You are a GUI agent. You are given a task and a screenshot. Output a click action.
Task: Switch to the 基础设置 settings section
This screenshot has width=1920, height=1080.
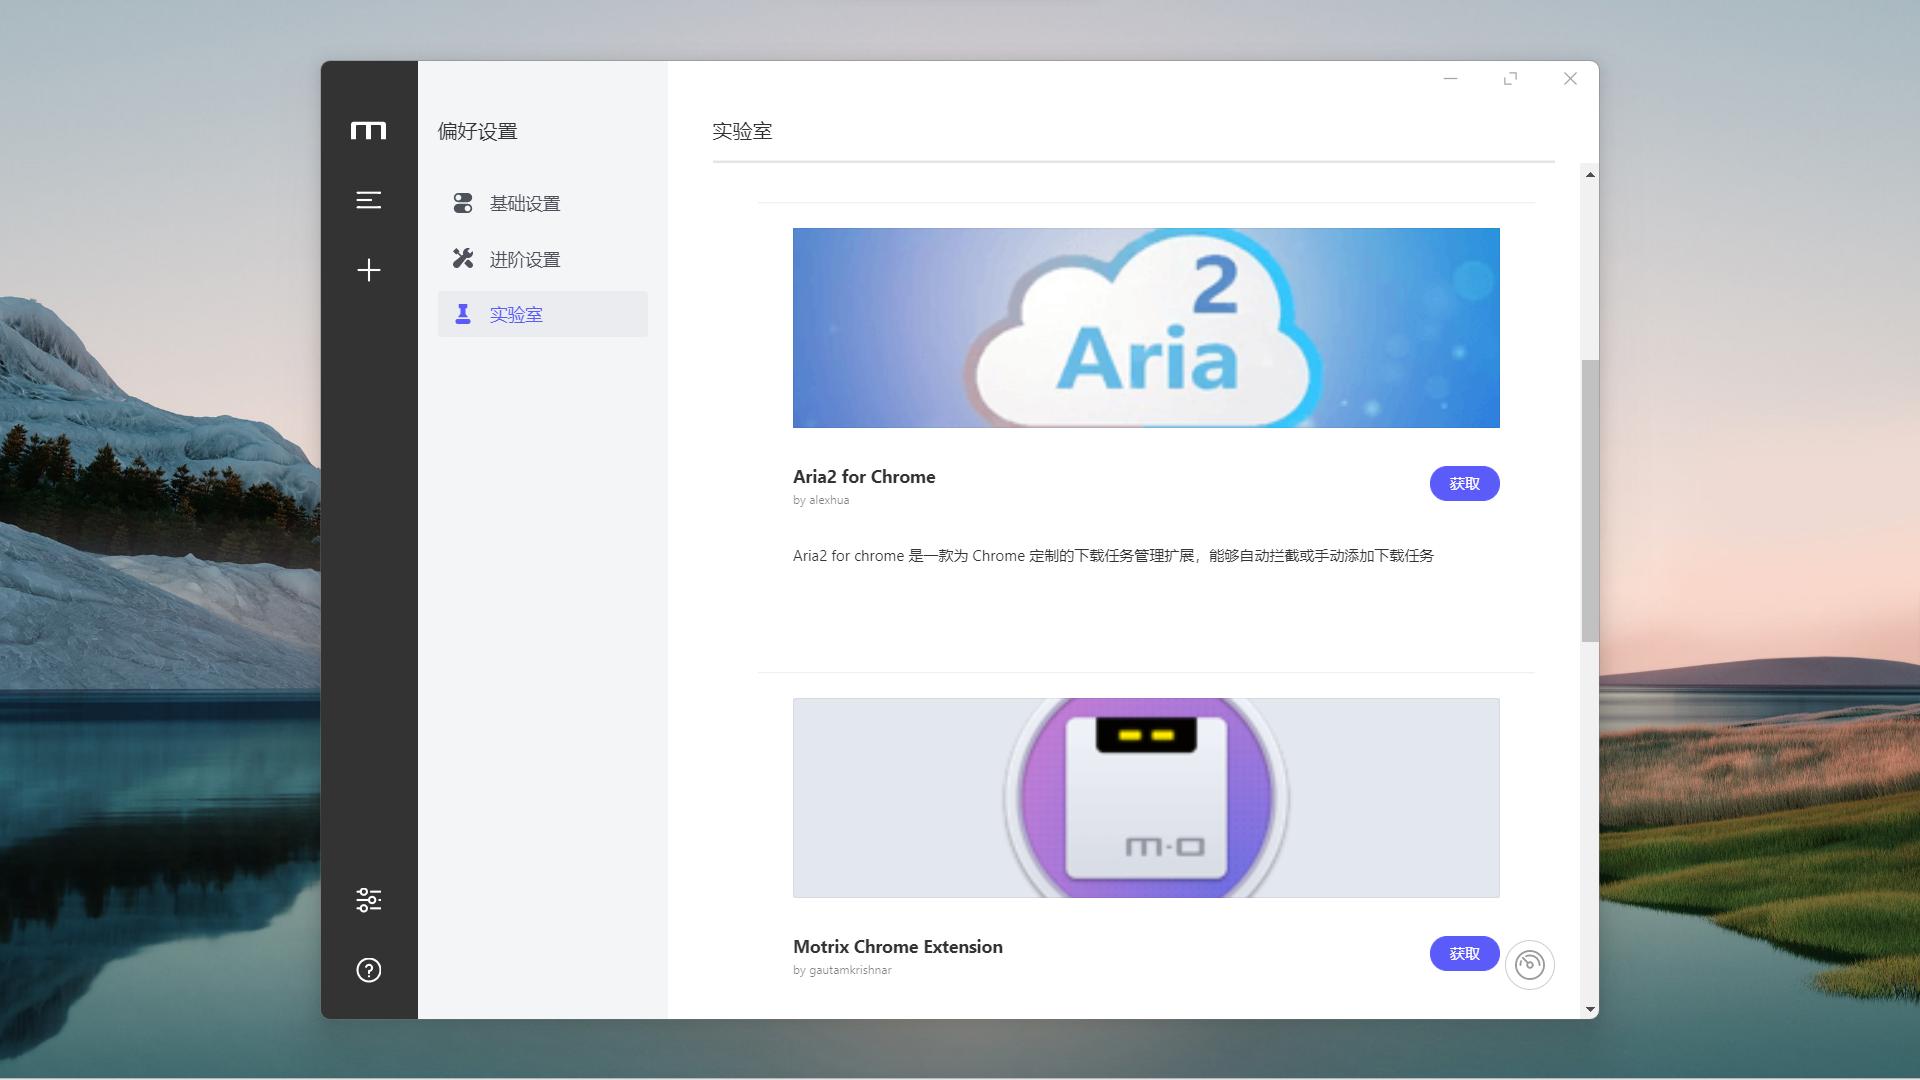pos(524,203)
